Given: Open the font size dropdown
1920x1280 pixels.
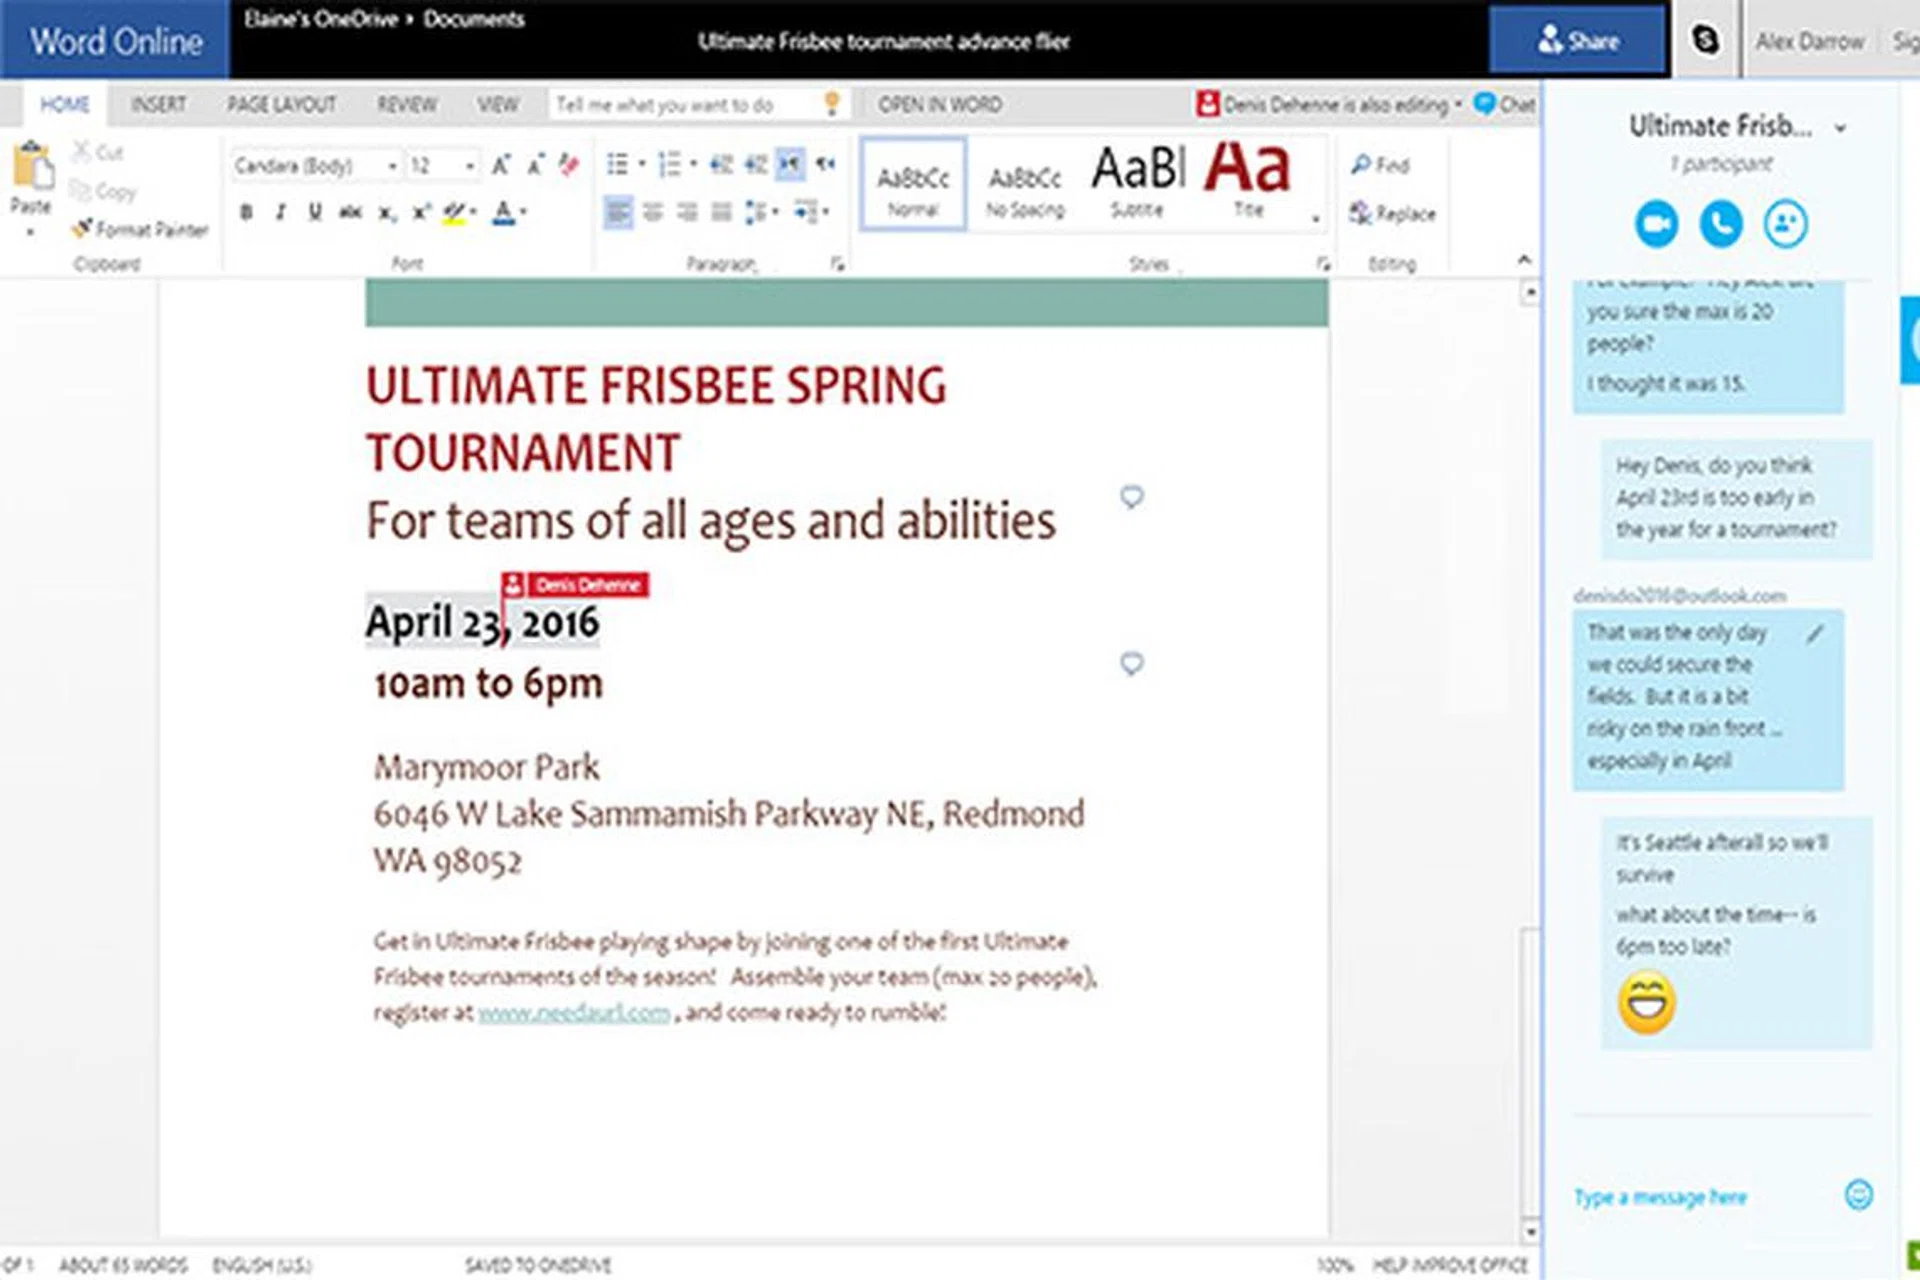Looking at the screenshot, I should tap(469, 166).
